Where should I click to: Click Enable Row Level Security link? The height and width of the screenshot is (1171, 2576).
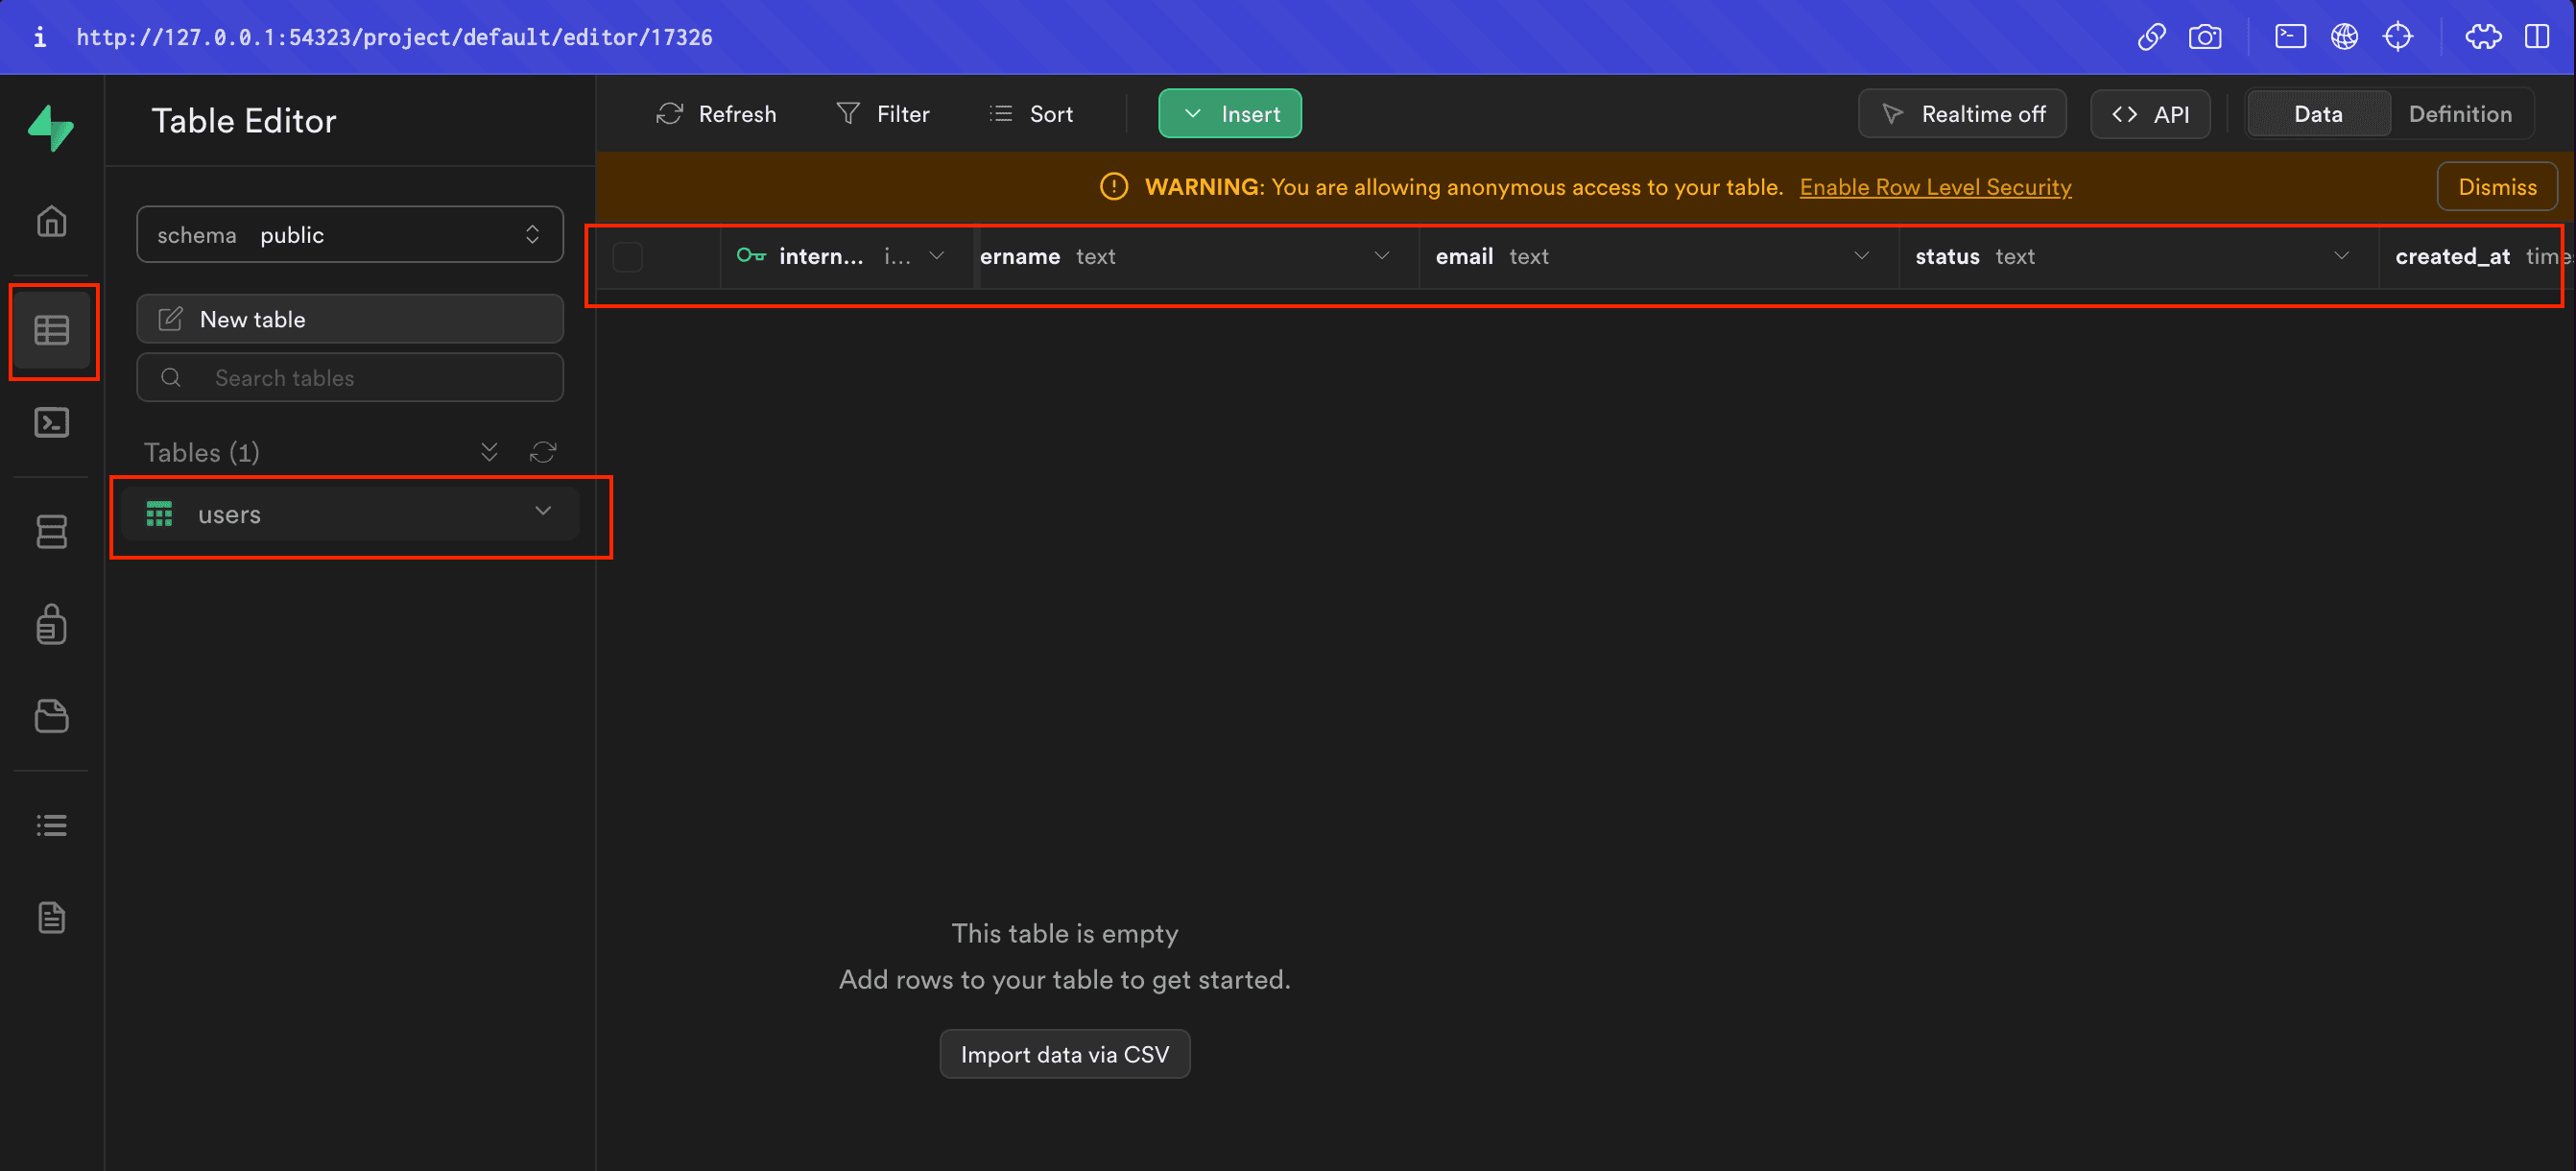[1935, 187]
